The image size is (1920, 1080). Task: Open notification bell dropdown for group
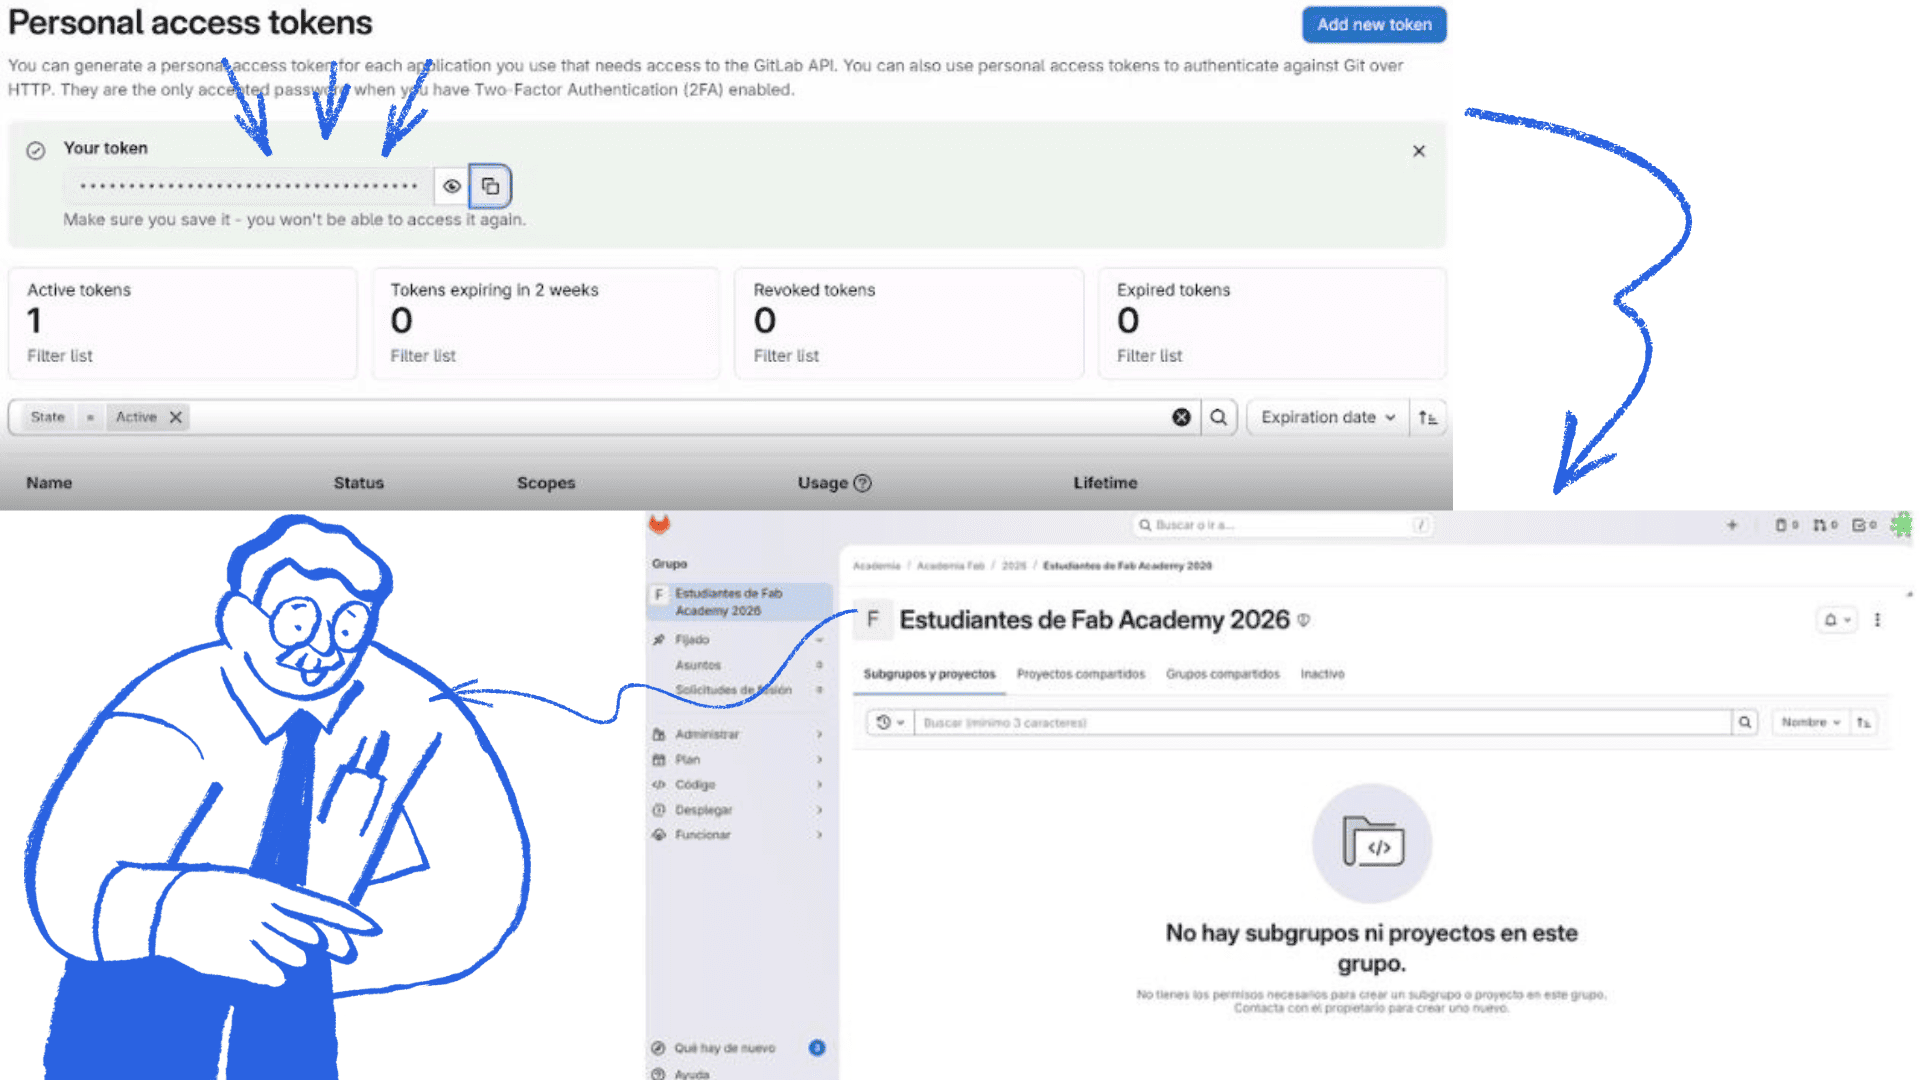coord(1837,620)
